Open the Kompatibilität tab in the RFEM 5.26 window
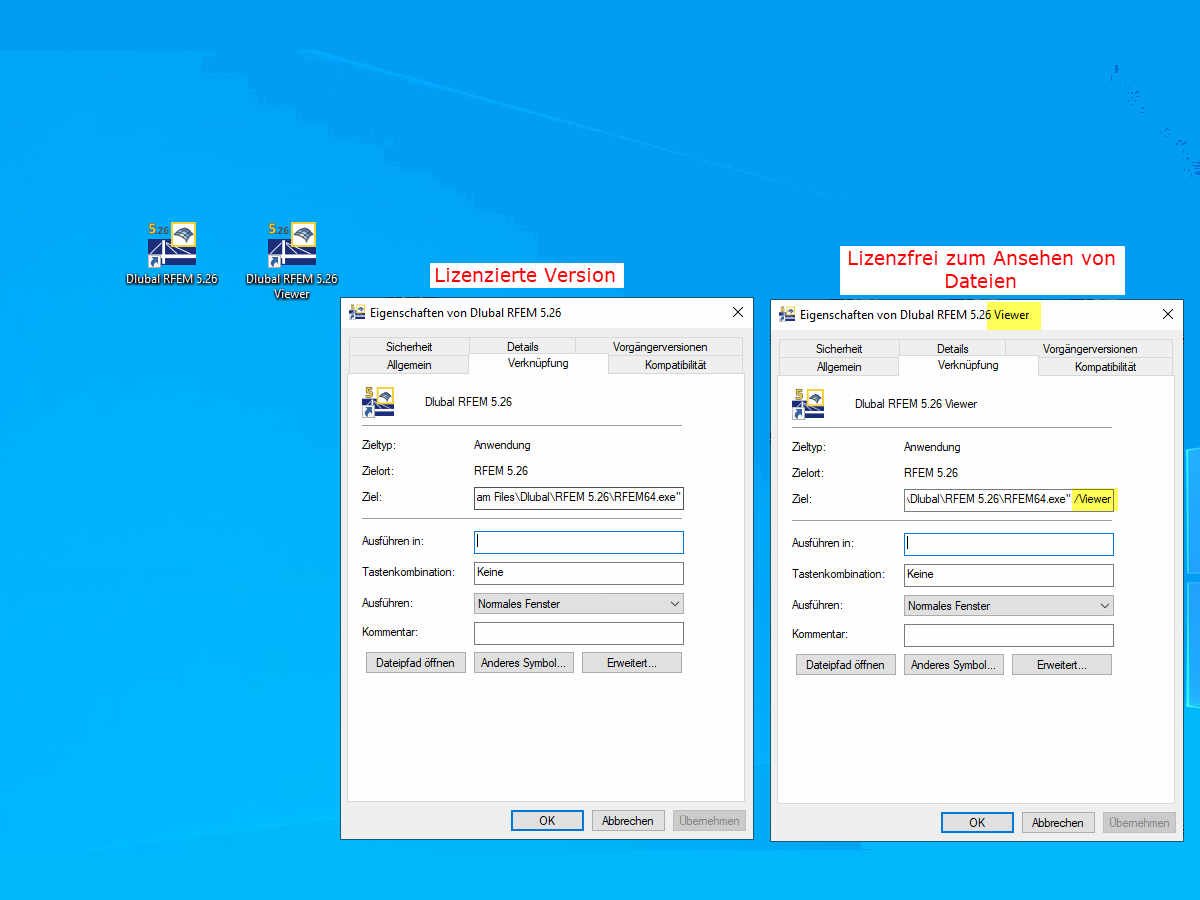The height and width of the screenshot is (900, 1200). [x=675, y=365]
